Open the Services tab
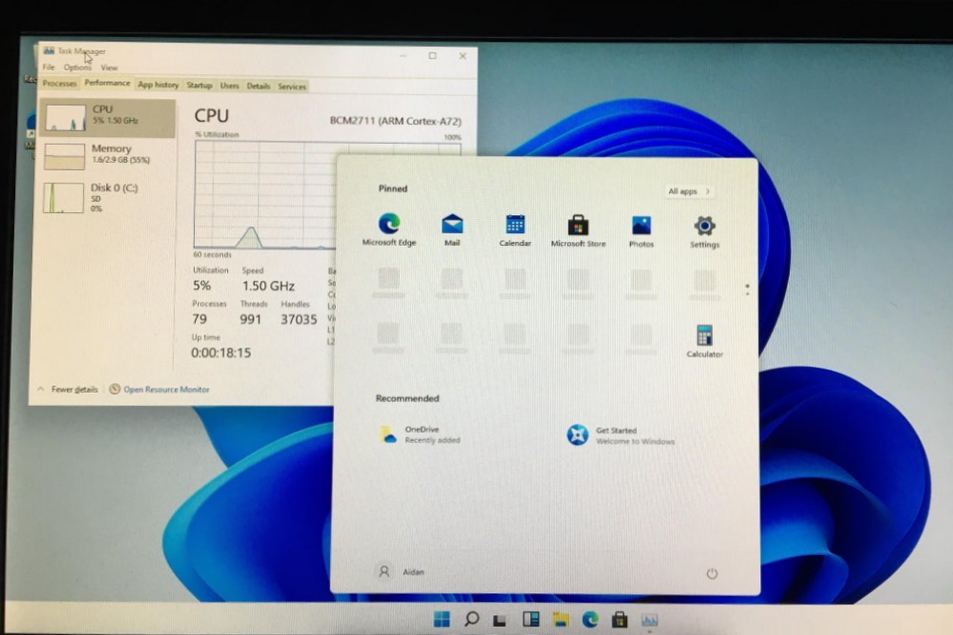Viewport: 953px width, 635px height. point(292,87)
